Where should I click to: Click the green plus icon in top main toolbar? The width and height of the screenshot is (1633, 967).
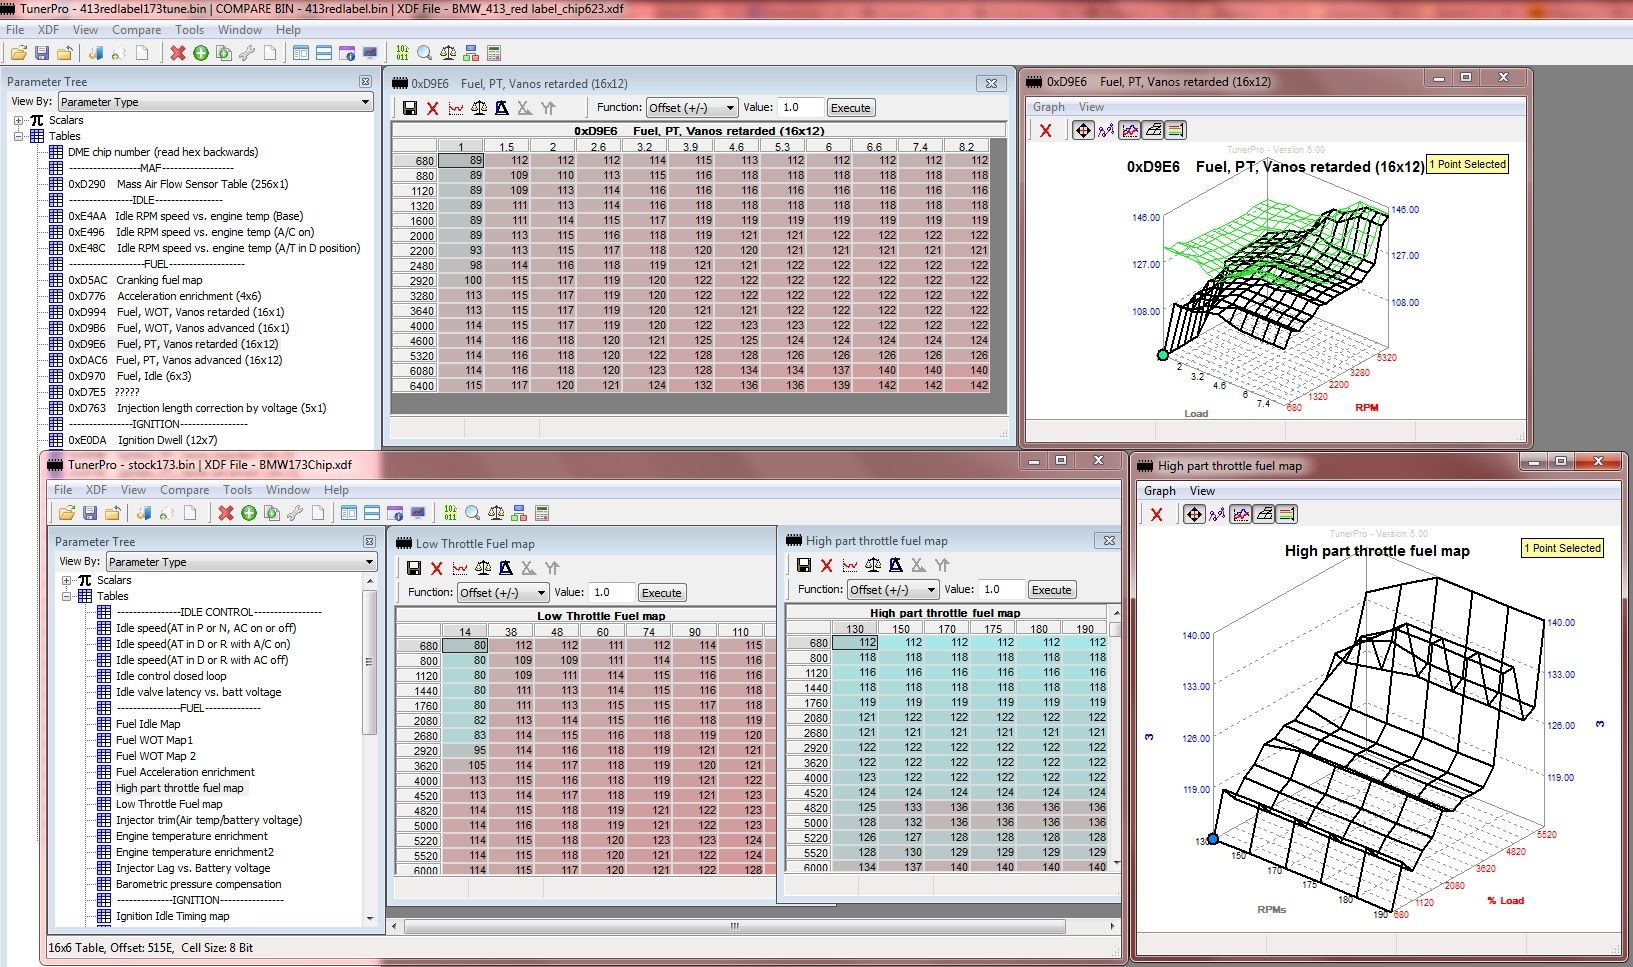(201, 53)
